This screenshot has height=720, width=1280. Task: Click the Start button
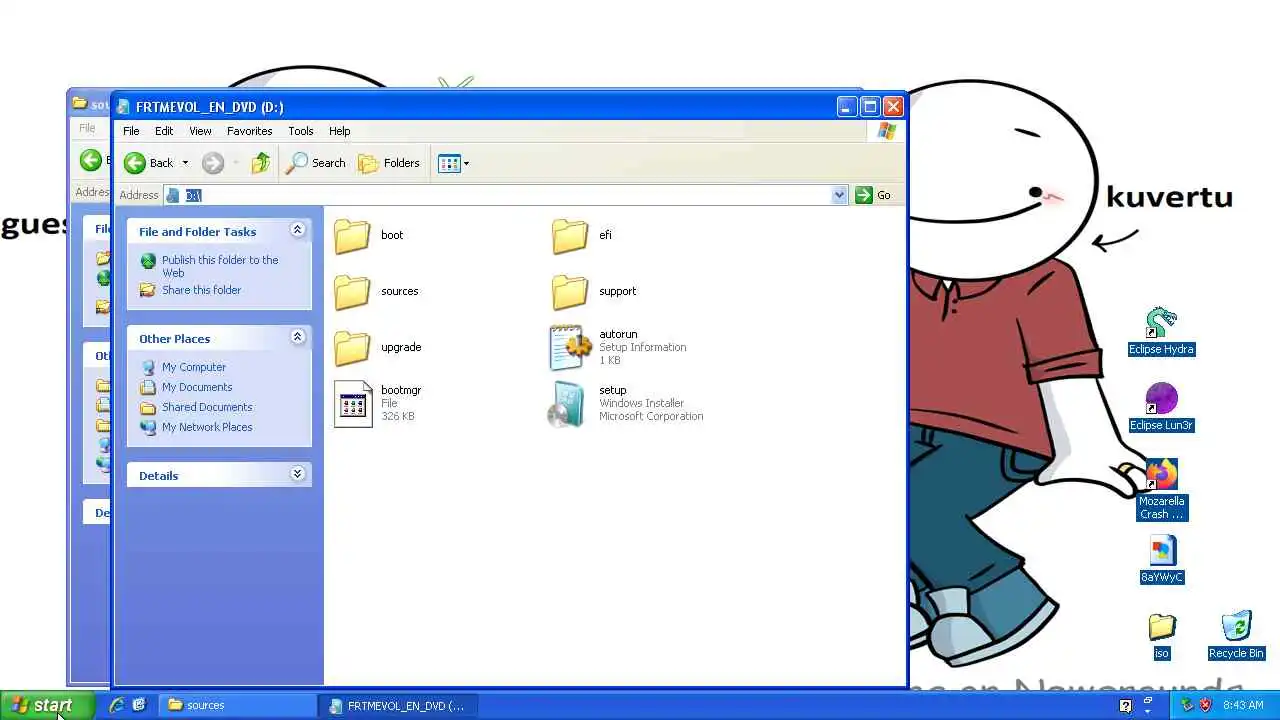[x=47, y=705]
